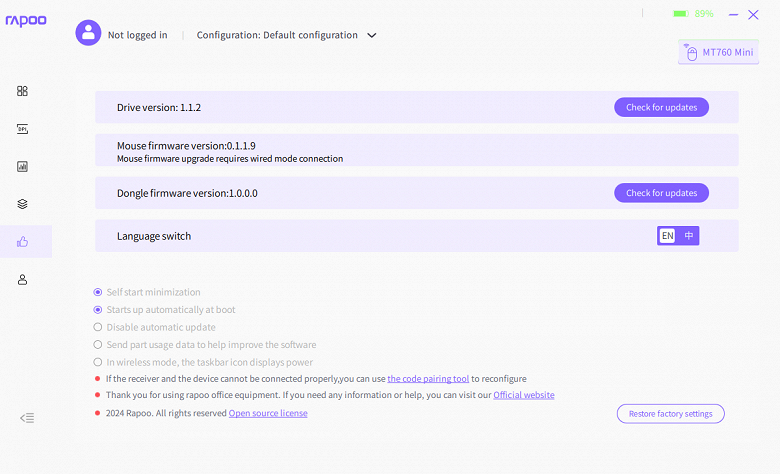Image resolution: width=780 pixels, height=474 pixels.
Task: Click the user avatar icon
Action: tap(89, 33)
